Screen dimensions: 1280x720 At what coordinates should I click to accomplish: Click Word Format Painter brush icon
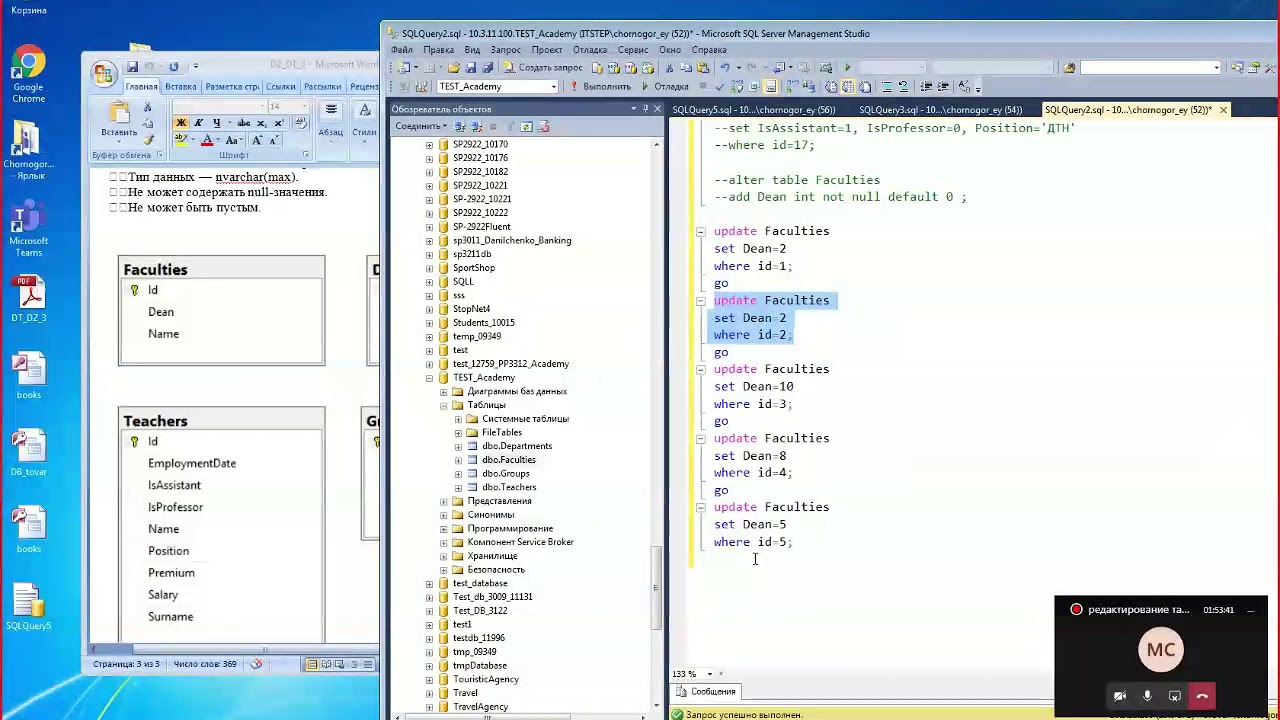[148, 140]
